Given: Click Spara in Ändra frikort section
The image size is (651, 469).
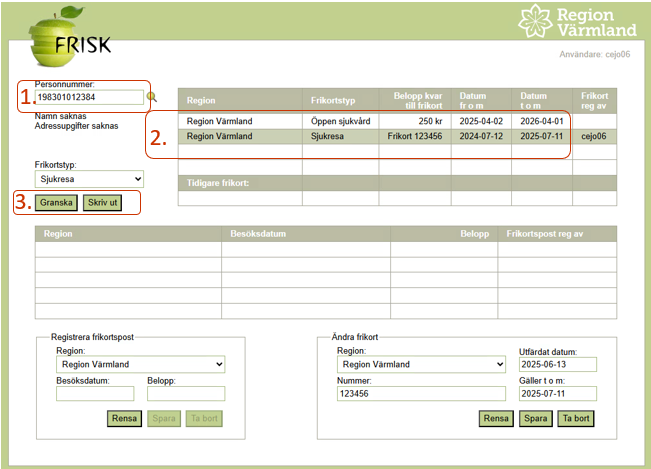Looking at the screenshot, I should [x=535, y=419].
